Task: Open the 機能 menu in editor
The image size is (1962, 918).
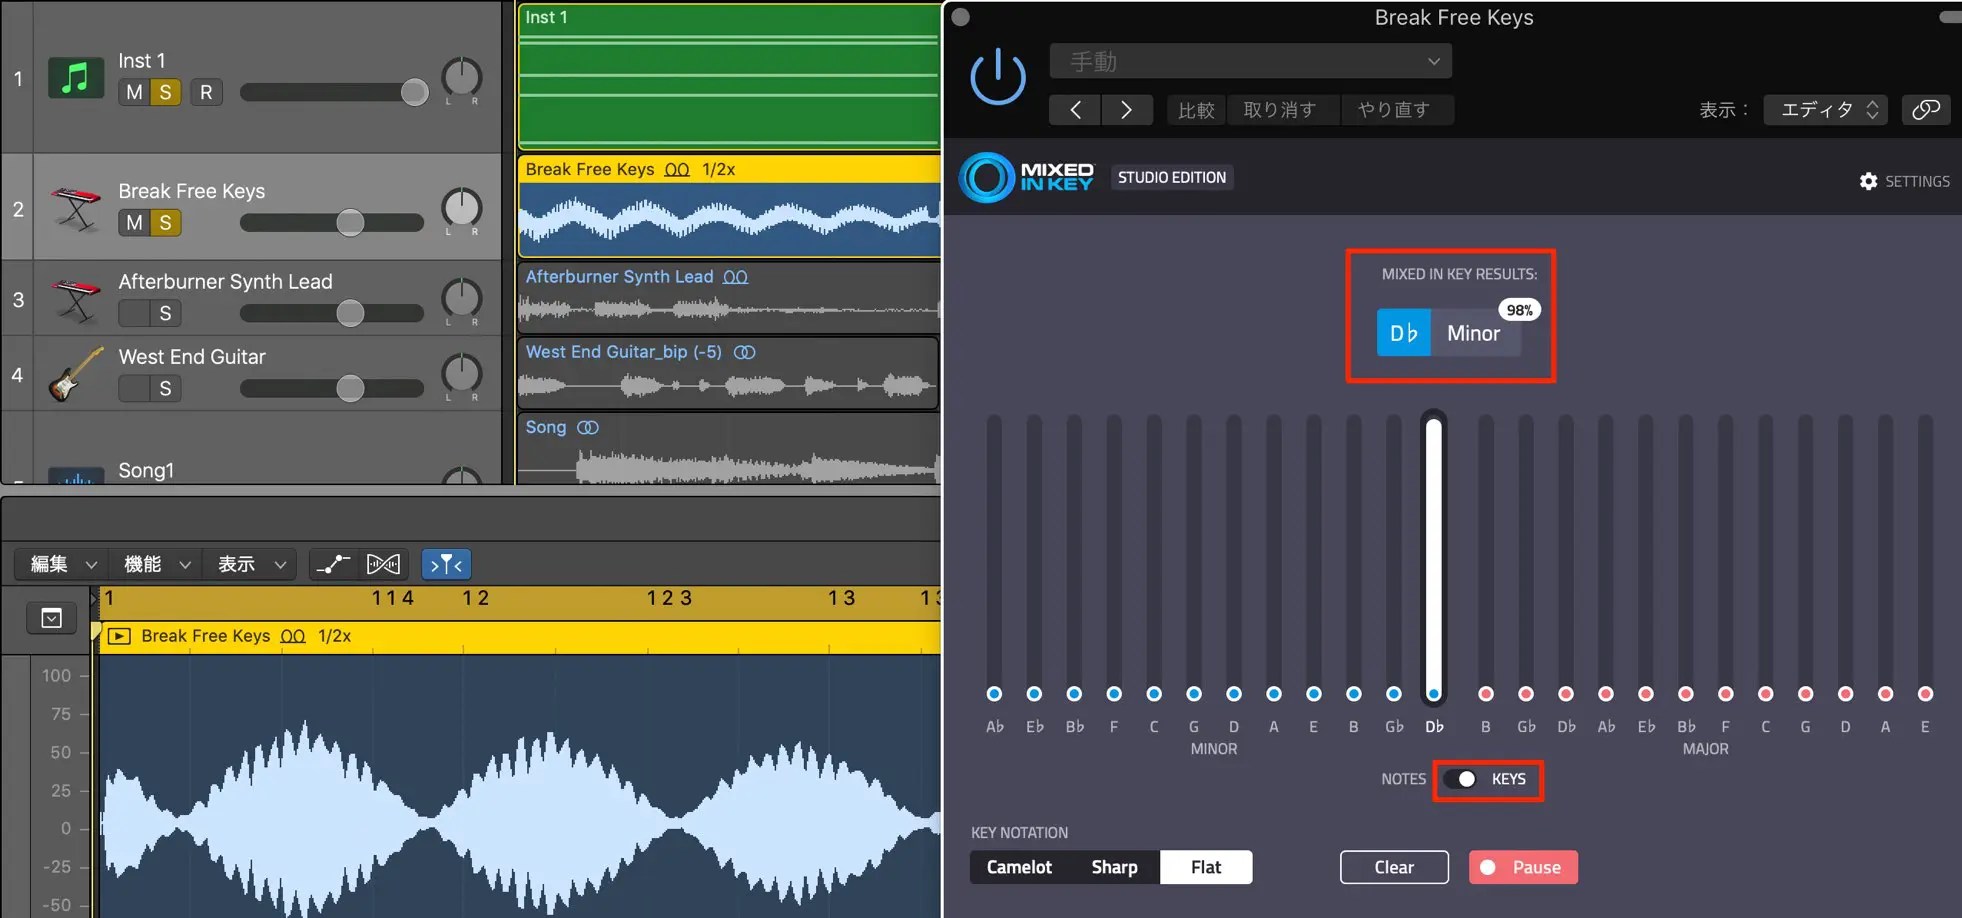Action: 156,564
